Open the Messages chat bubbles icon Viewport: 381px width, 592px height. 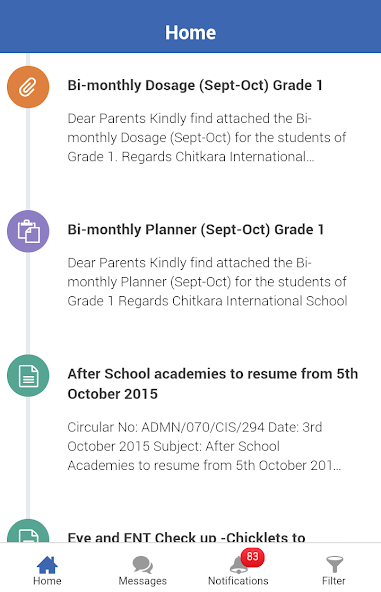click(143, 565)
